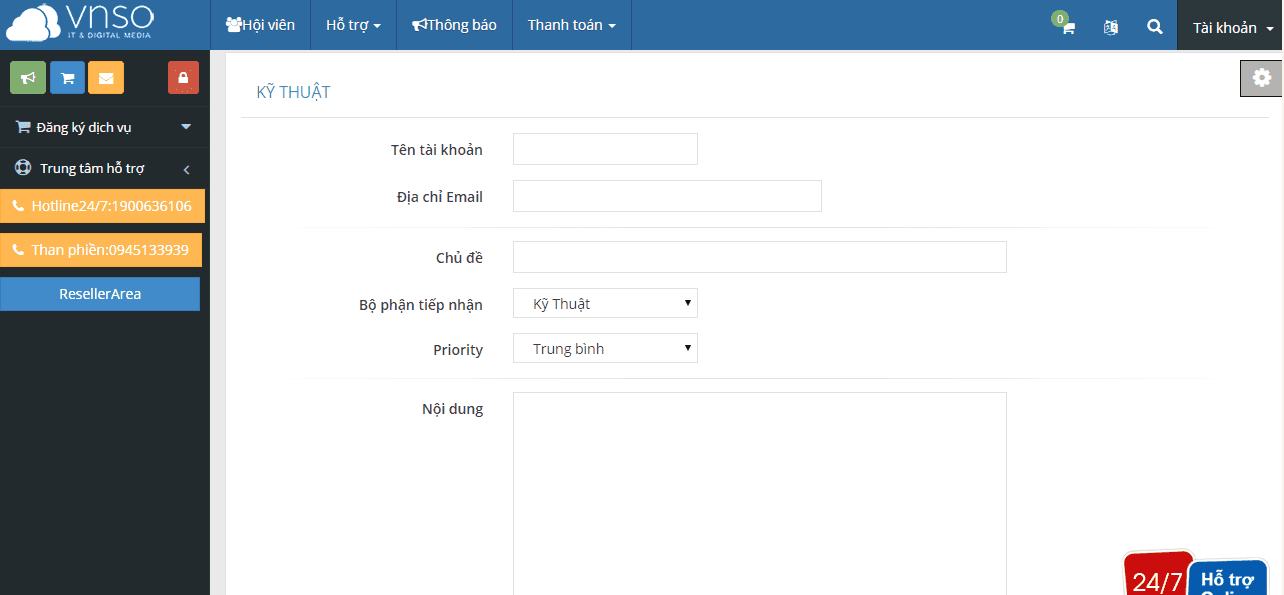Focus the Tên tài khoản input field

605,149
